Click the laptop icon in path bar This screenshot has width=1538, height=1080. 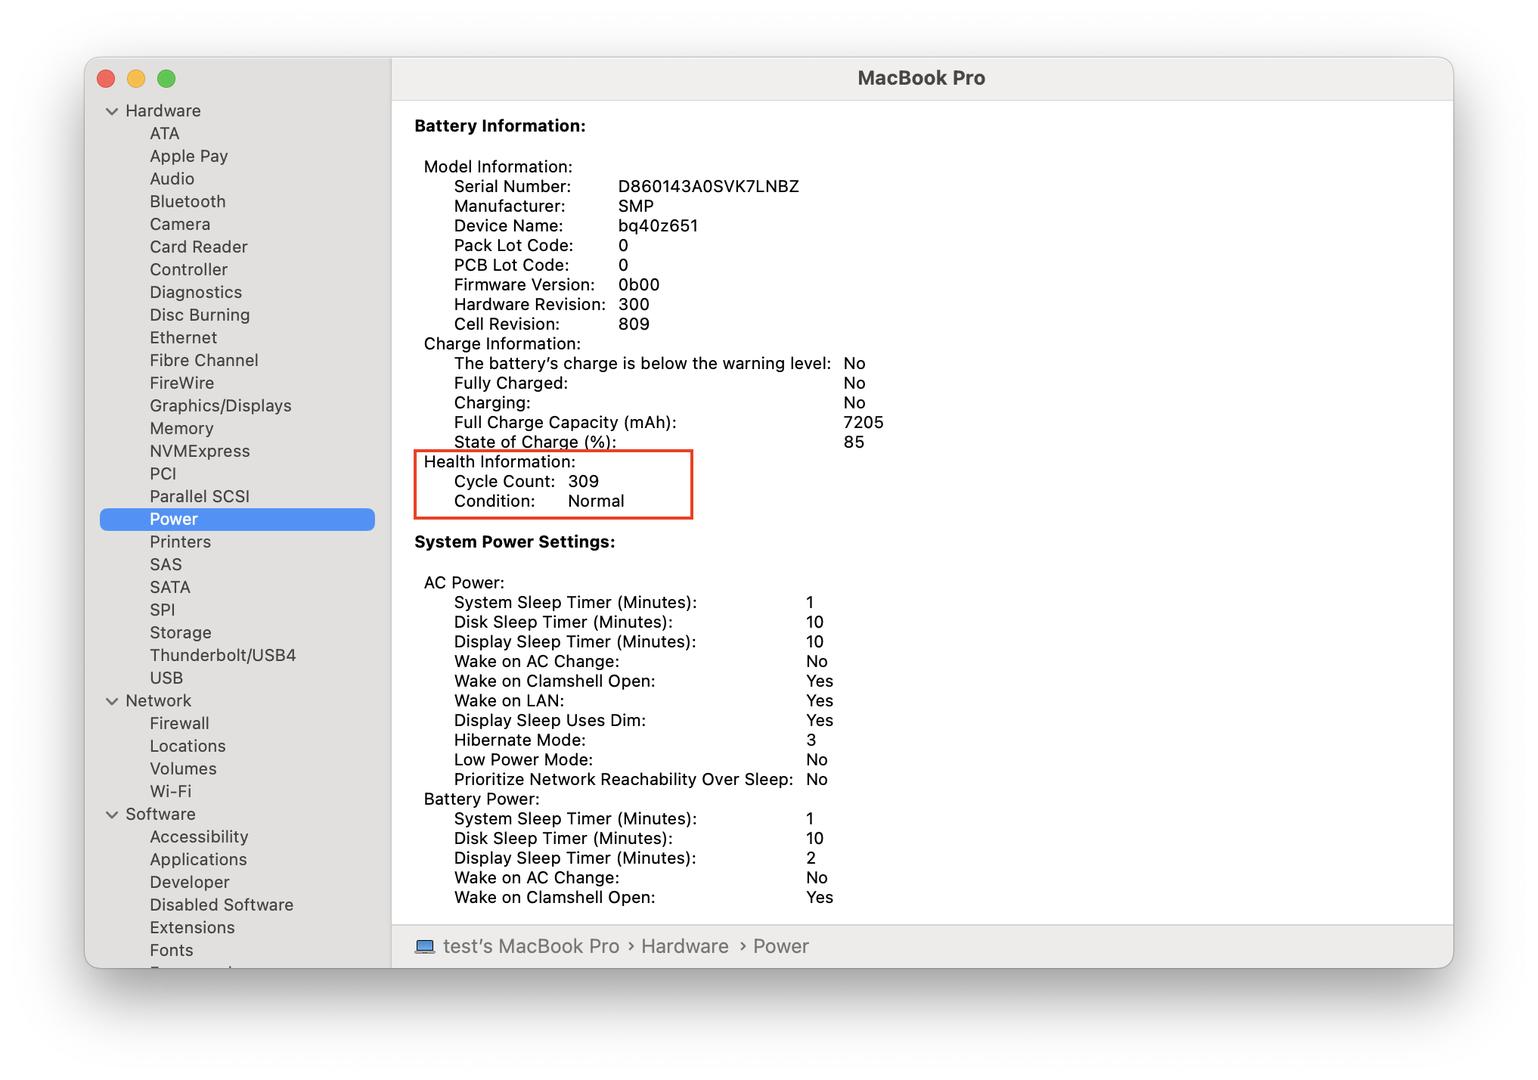pos(425,946)
